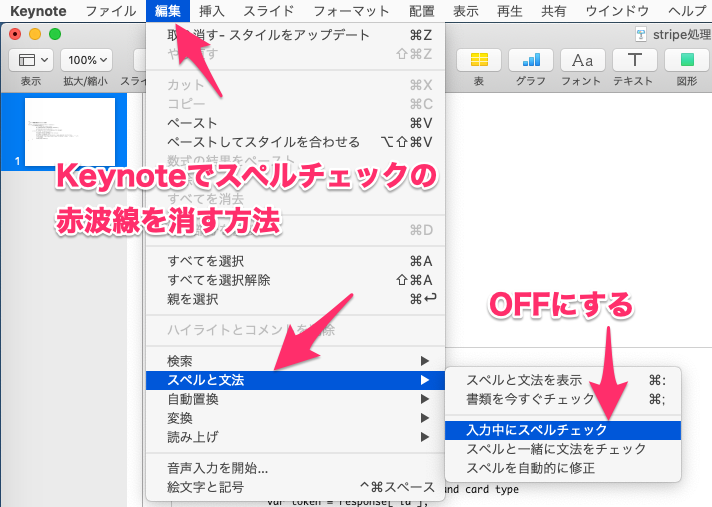This screenshot has width=712, height=507.
Task: Open the フォント toolbar button
Action: [583, 60]
